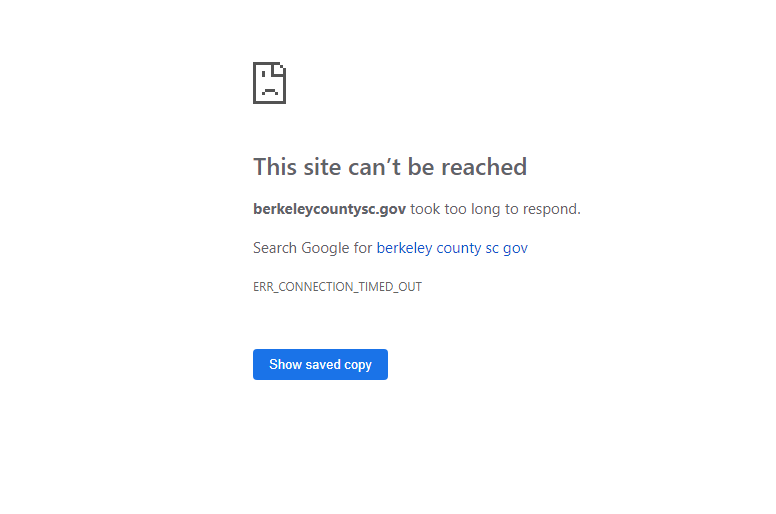Click the sad page error icon
776x514 pixels.
269,83
